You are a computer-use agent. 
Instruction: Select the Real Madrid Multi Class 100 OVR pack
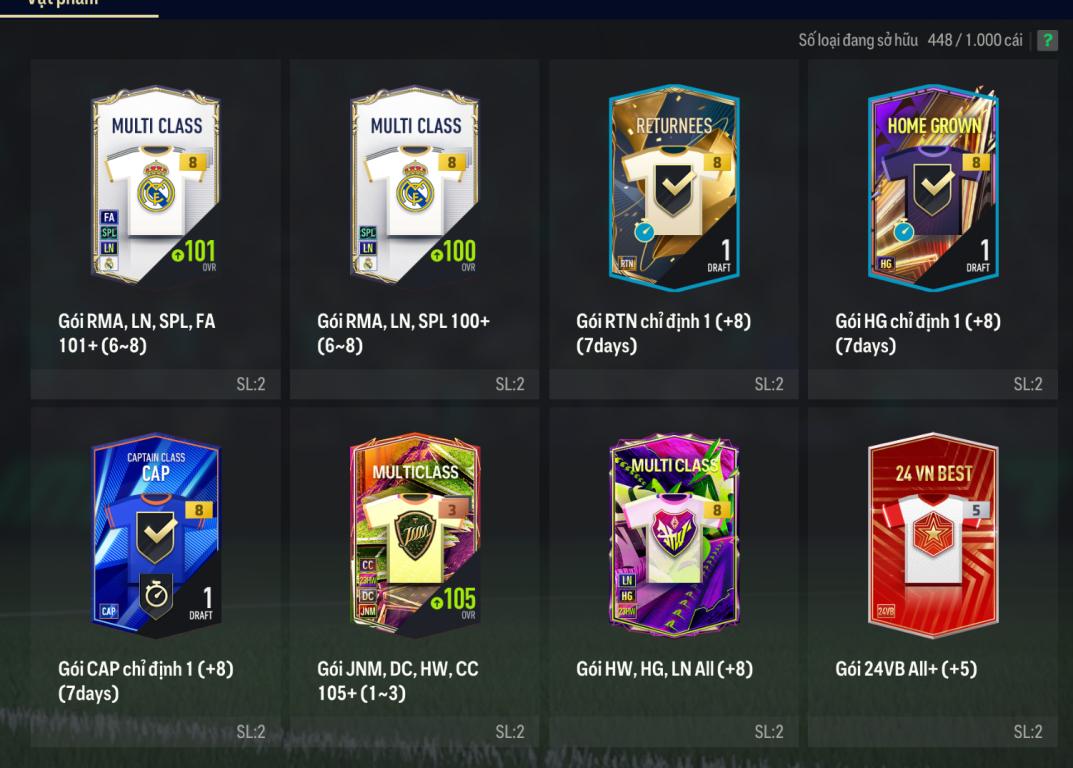(x=415, y=183)
